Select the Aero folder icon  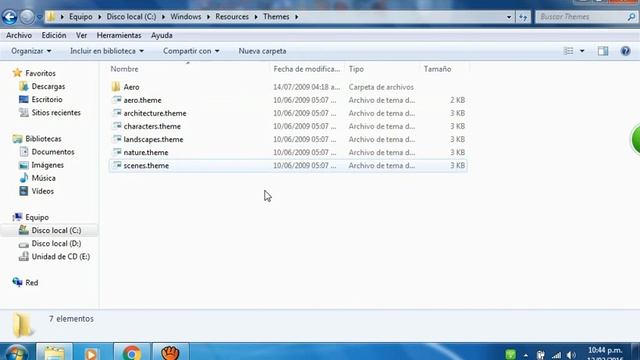click(x=116, y=87)
